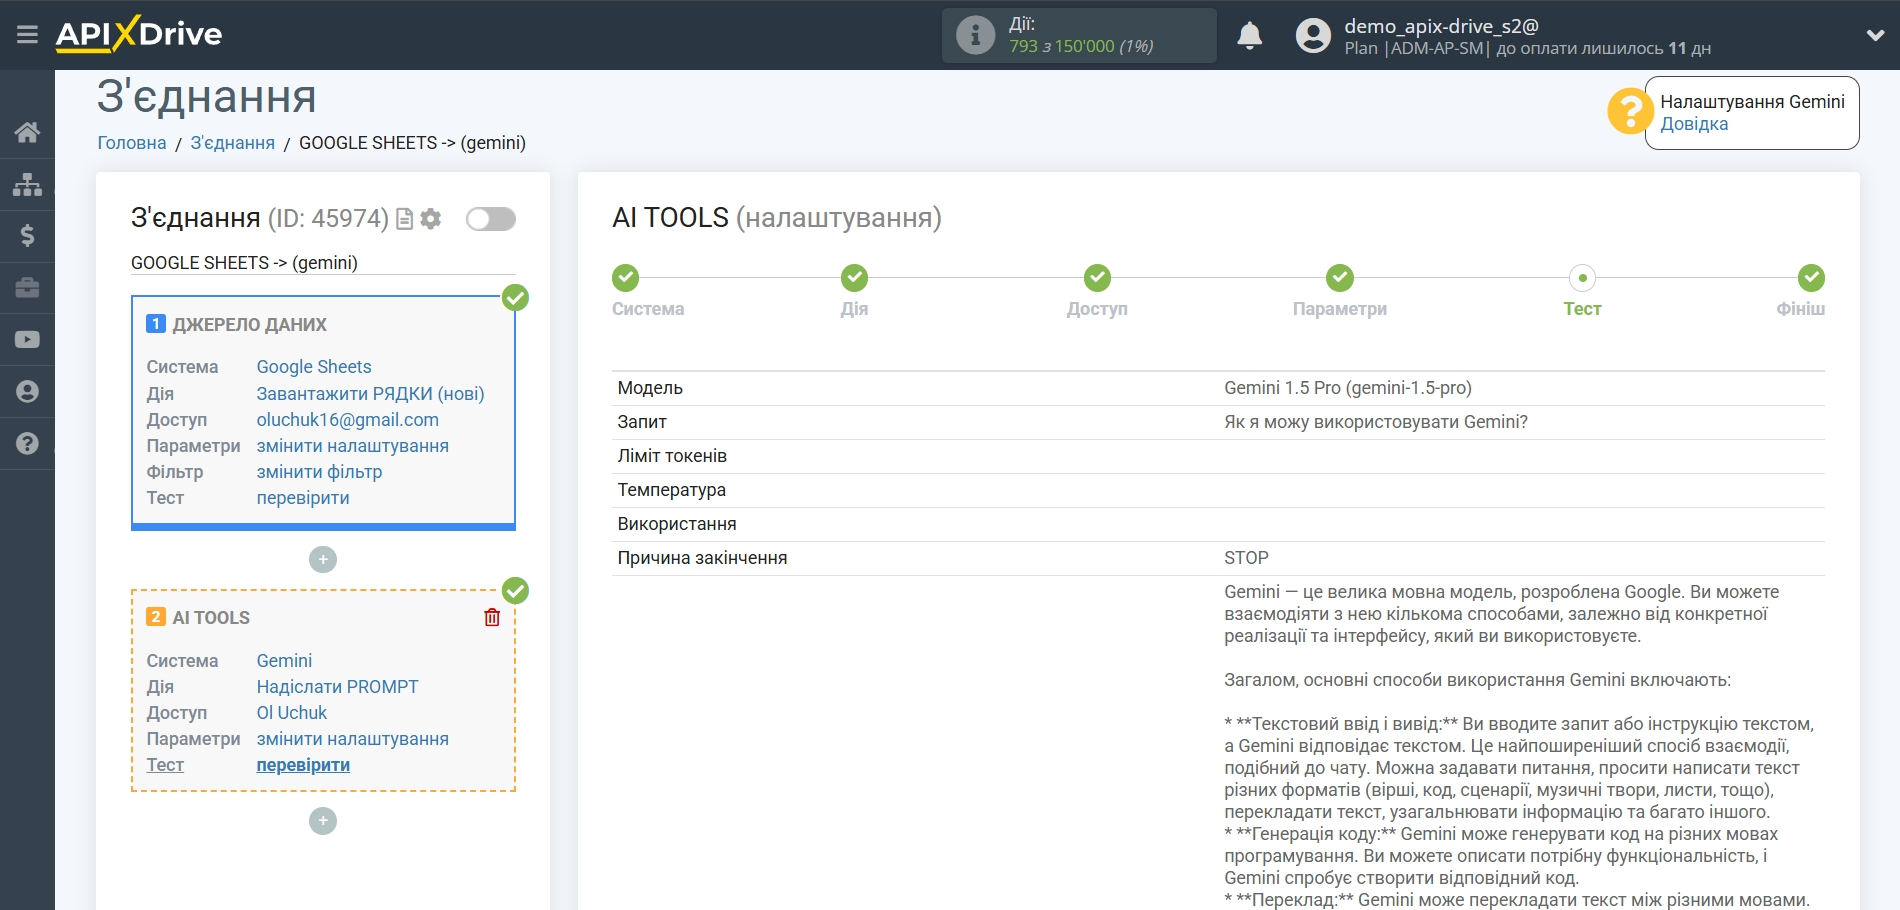
Task: Open the hamburger menu
Action: tap(27, 35)
